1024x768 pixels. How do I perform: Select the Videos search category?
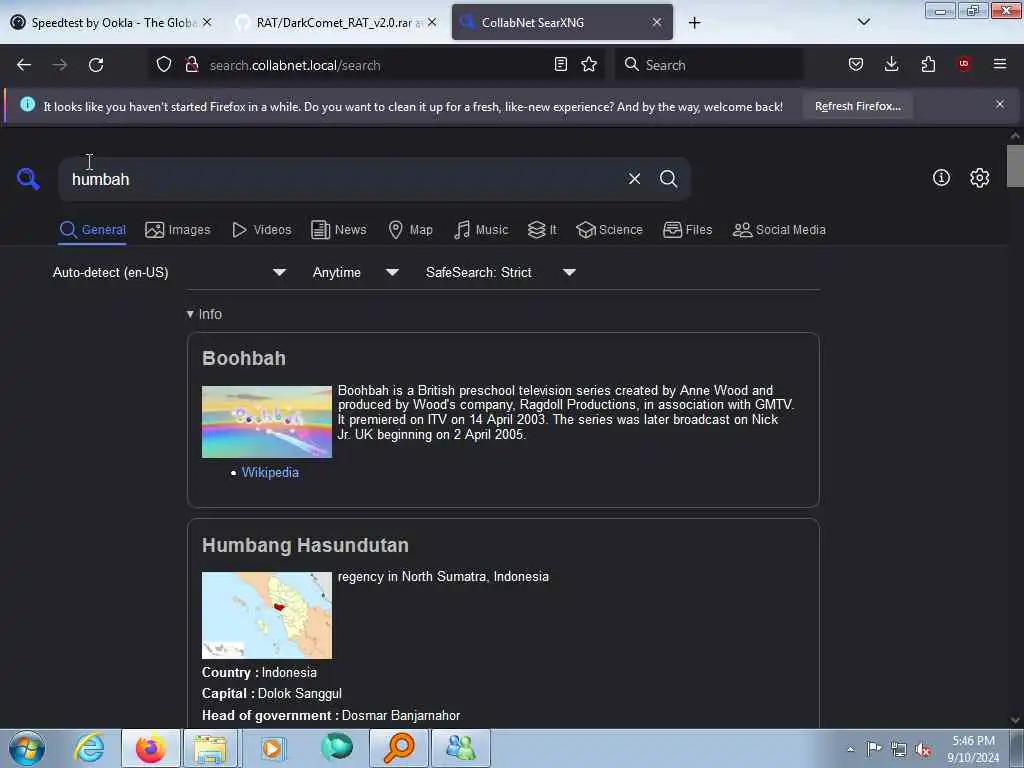261,230
